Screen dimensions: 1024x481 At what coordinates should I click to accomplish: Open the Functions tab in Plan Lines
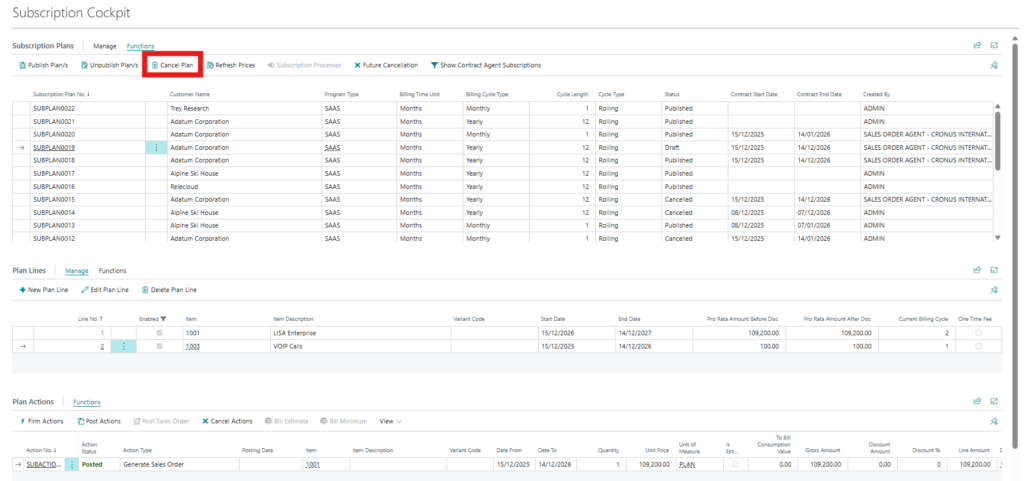coord(112,271)
